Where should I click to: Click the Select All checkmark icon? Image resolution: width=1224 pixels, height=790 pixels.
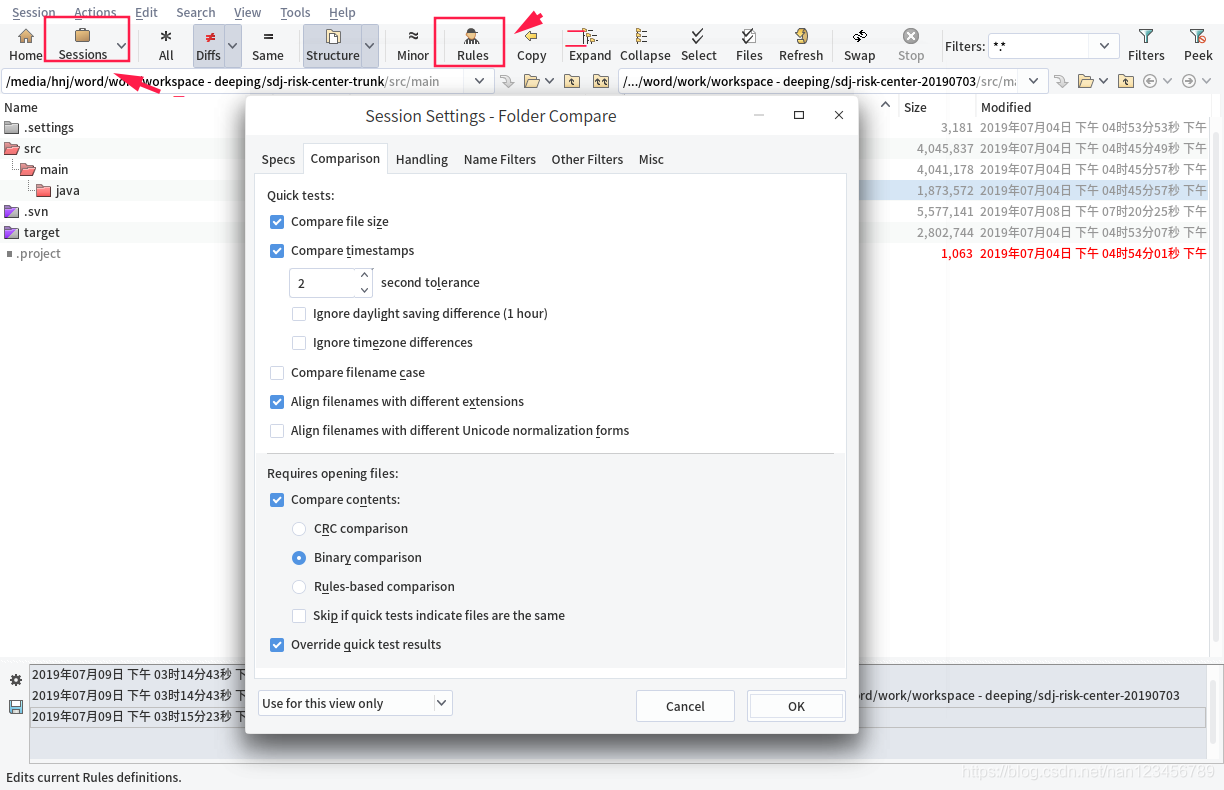698,36
